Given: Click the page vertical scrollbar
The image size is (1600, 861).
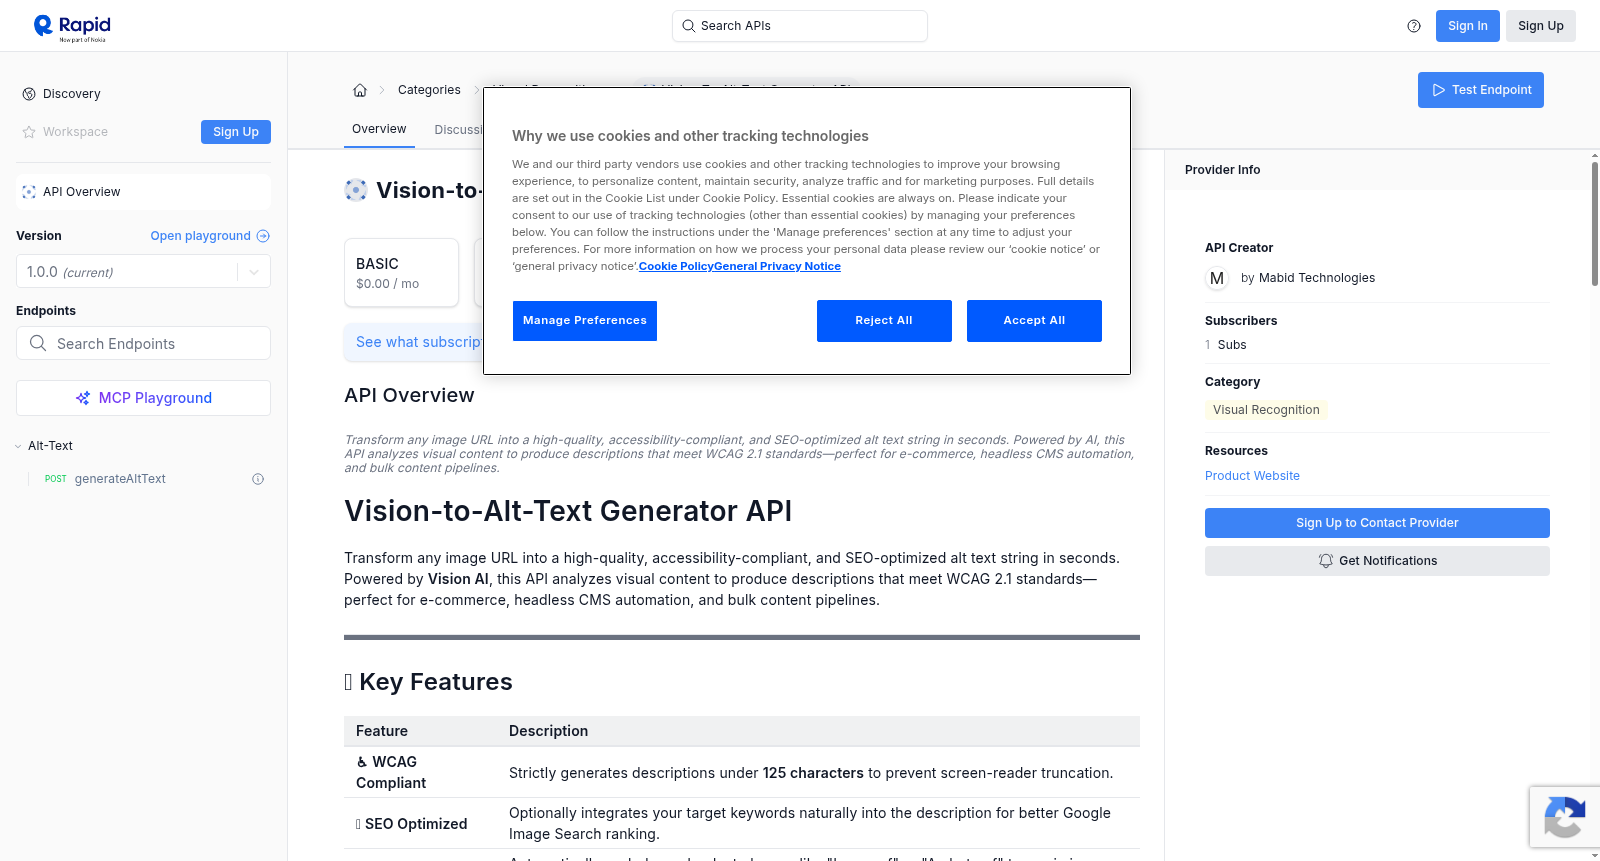Looking at the screenshot, I should click(x=1594, y=222).
